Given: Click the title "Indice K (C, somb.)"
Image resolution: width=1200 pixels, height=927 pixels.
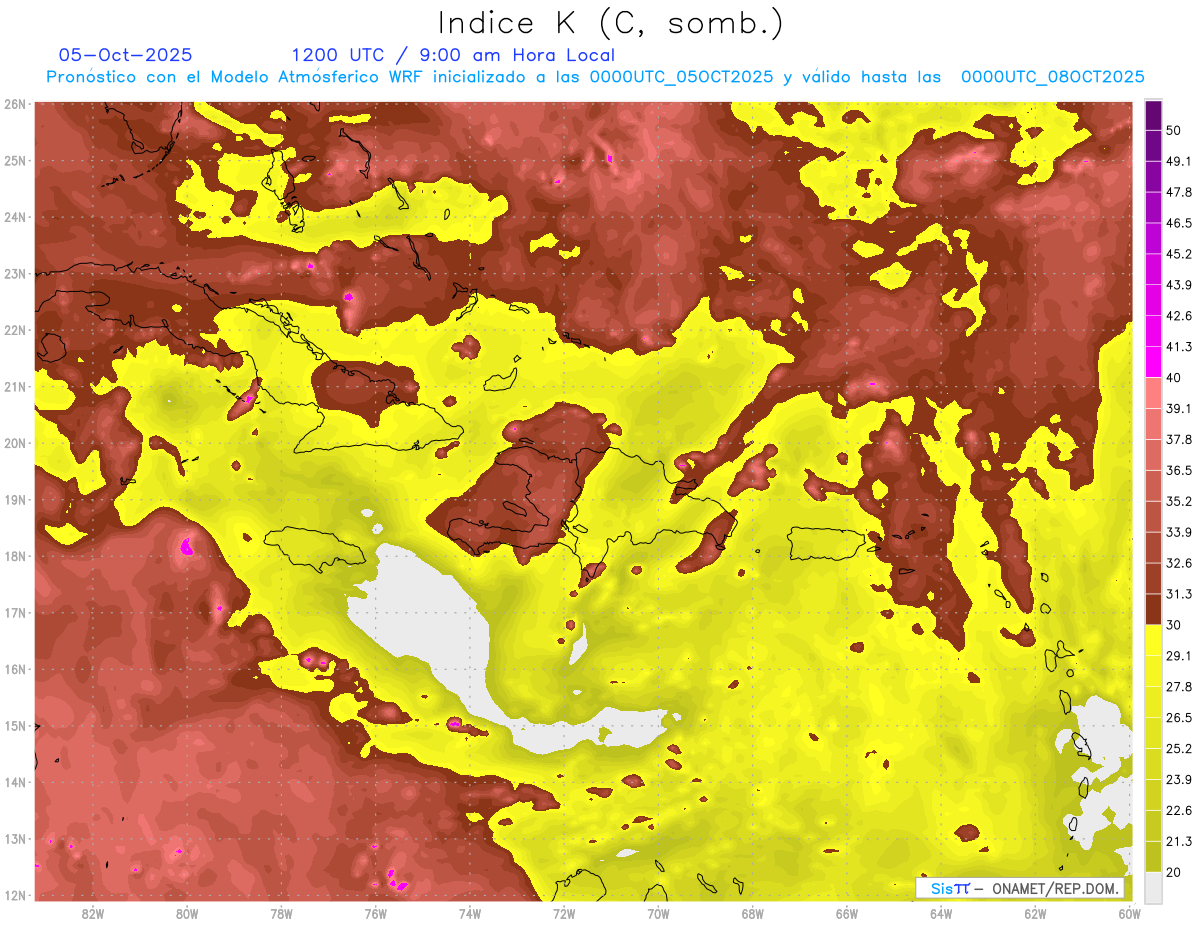Looking at the screenshot, I should [x=611, y=24].
